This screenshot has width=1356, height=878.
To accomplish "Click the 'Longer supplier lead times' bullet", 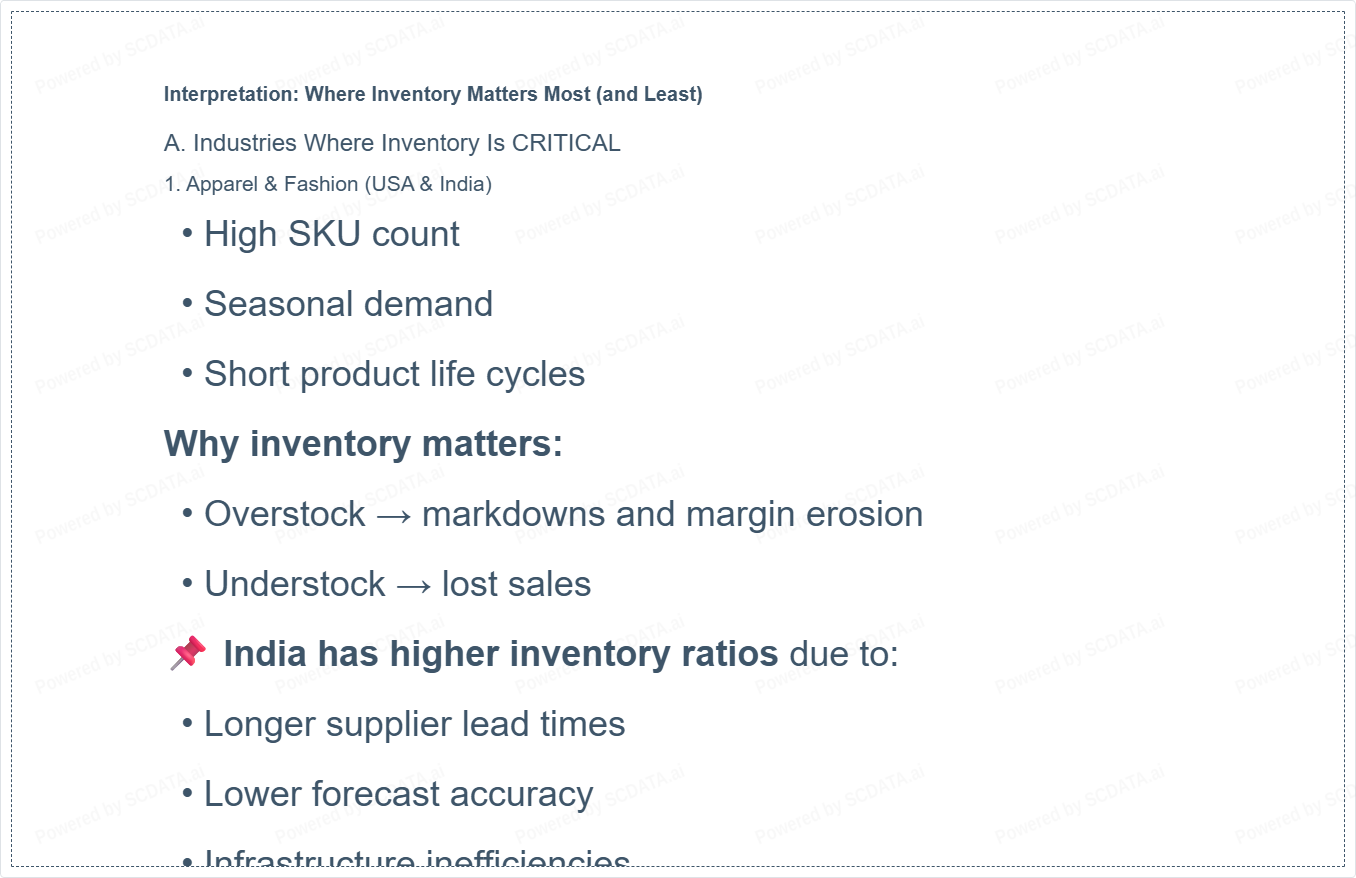I will [414, 724].
